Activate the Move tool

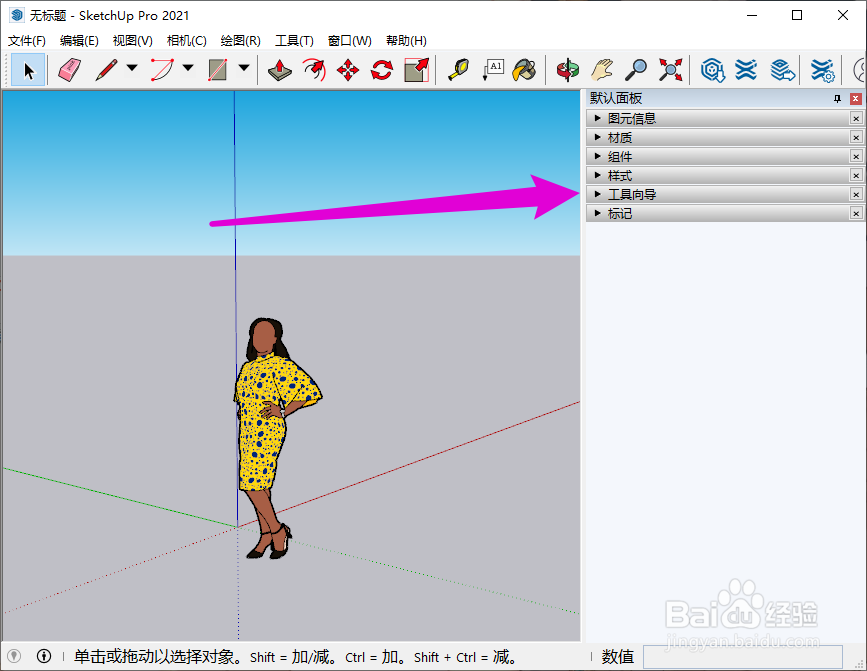348,69
